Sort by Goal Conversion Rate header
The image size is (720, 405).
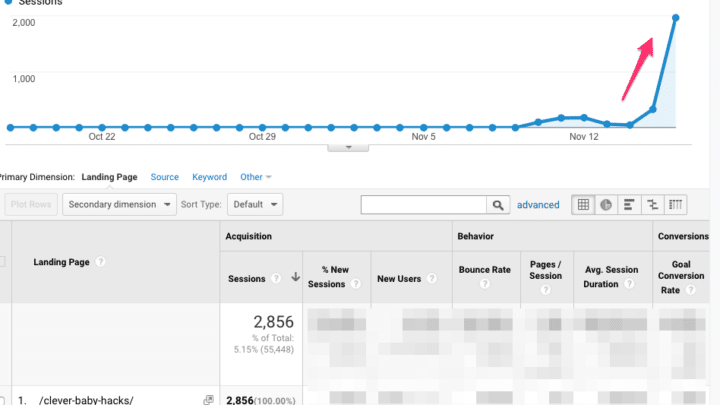(x=681, y=277)
